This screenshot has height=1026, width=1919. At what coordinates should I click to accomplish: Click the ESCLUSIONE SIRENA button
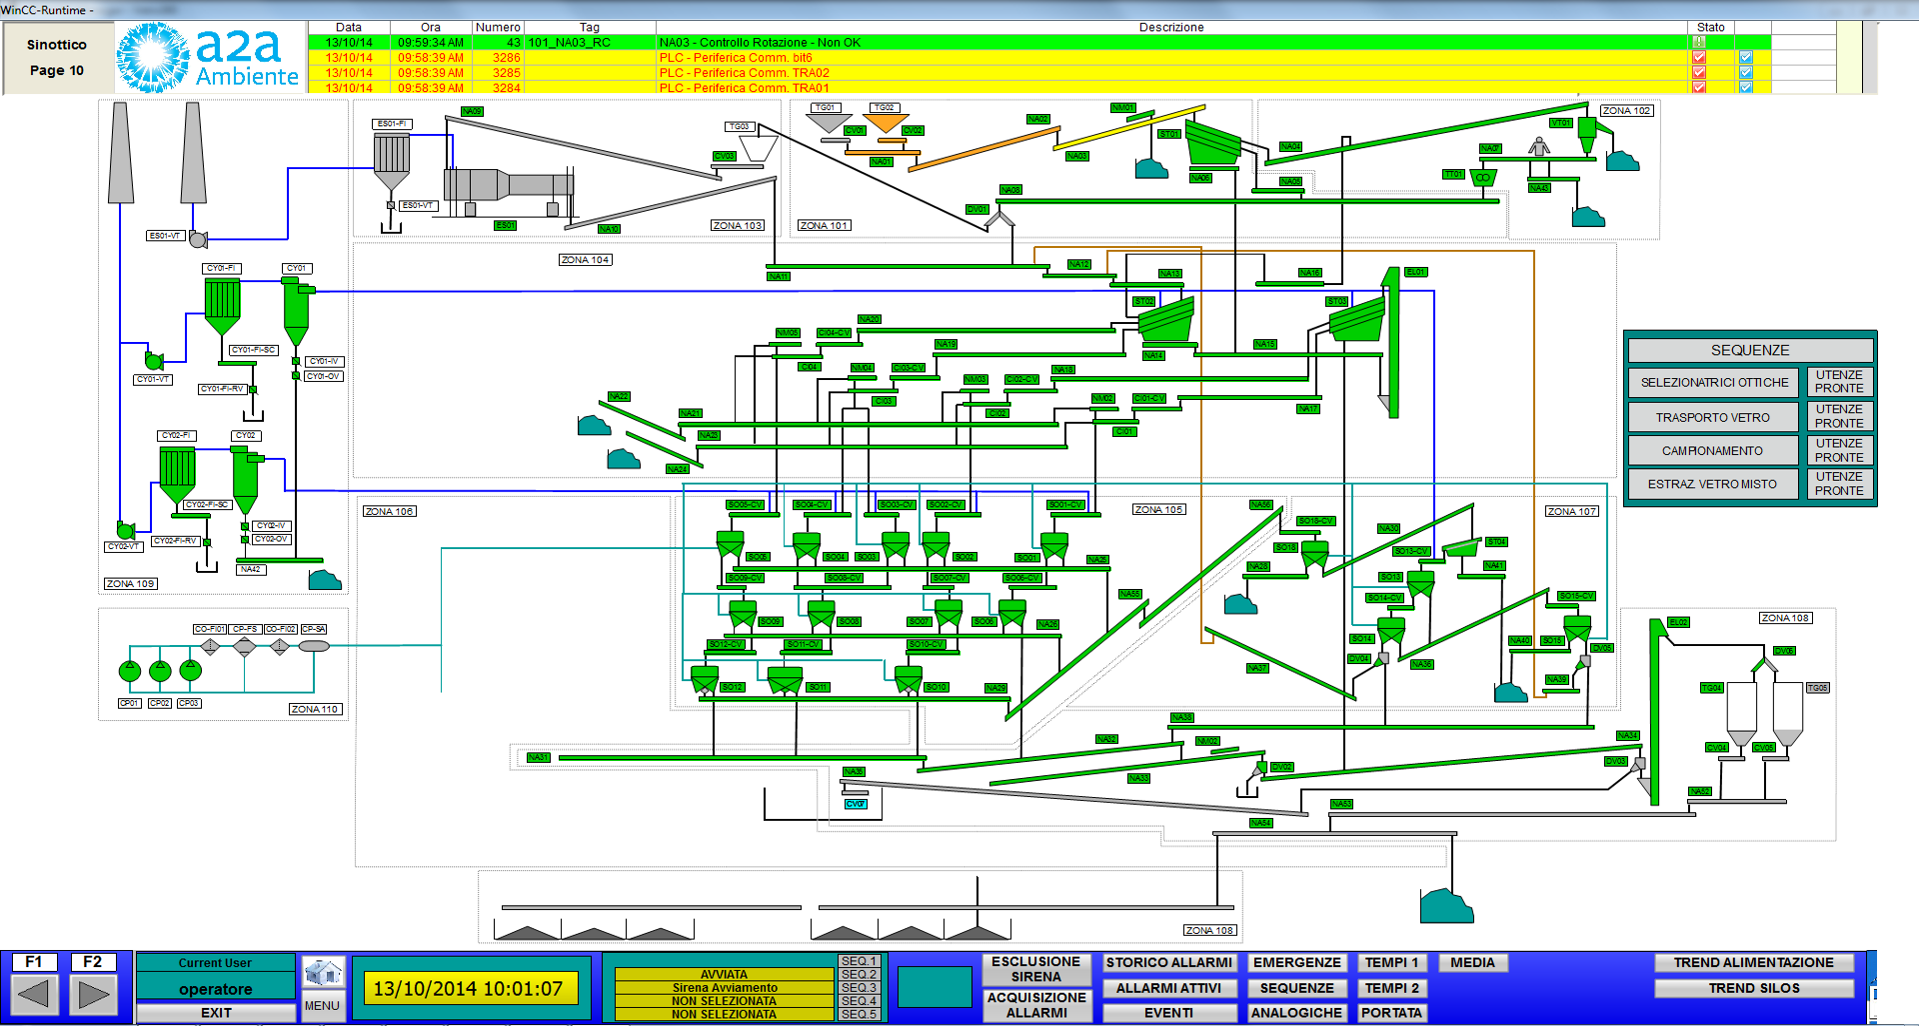coord(1036,969)
